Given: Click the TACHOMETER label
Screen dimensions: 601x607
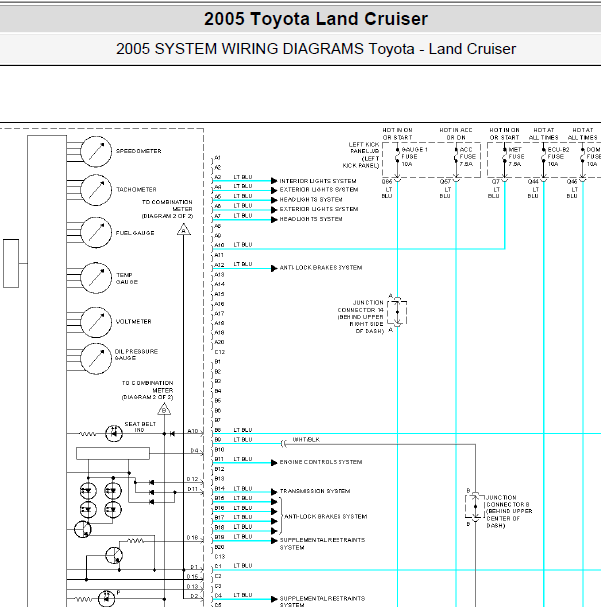Looking at the screenshot, I should click(x=136, y=189).
